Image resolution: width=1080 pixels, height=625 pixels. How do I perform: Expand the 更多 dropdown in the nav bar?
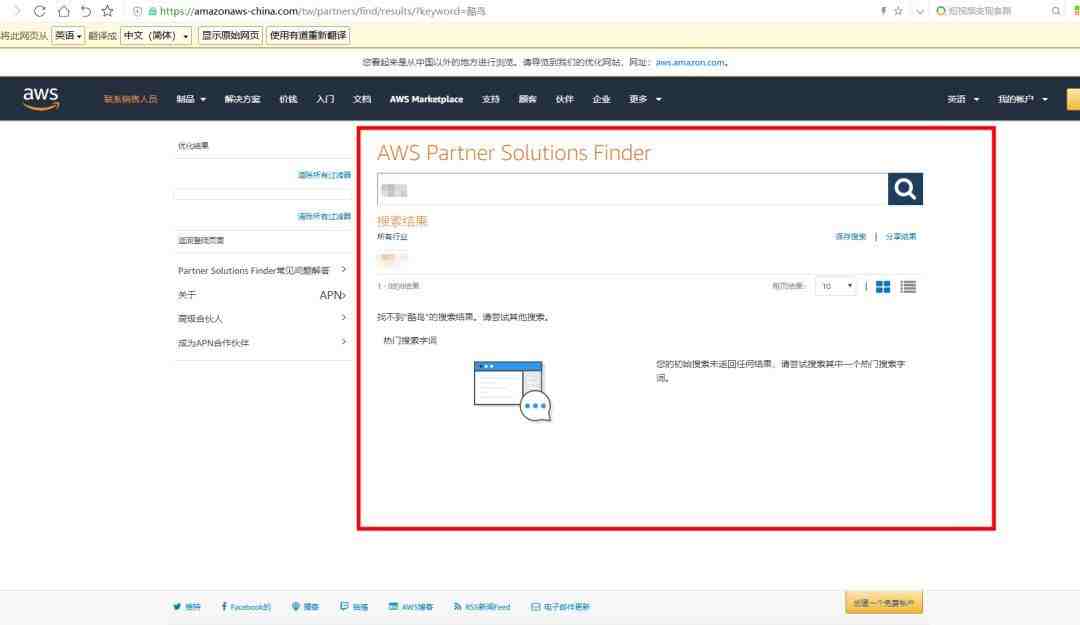645,99
